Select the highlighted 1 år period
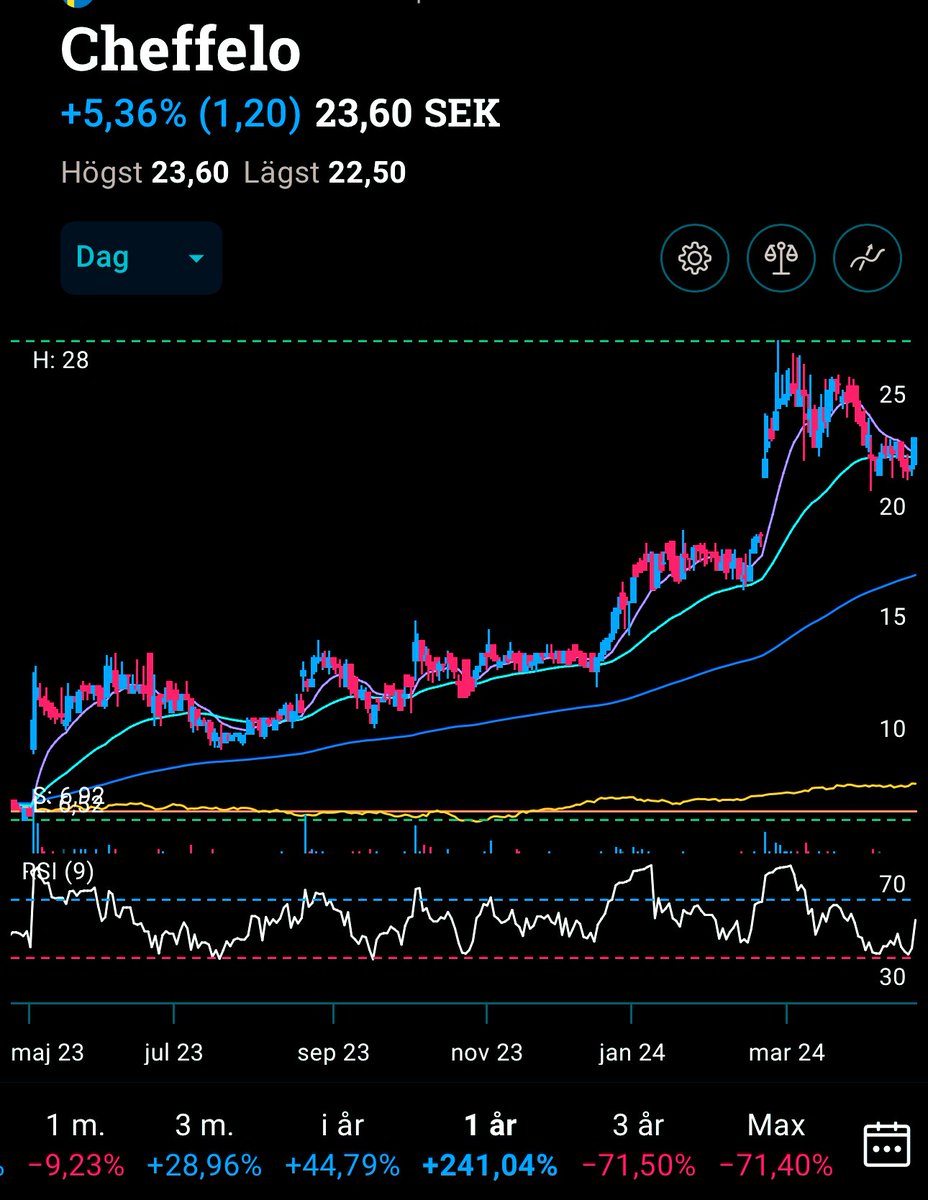The image size is (928, 1200). pos(489,1146)
